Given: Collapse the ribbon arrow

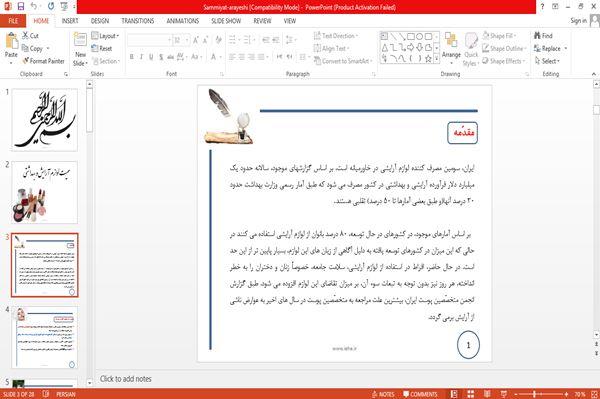Looking at the screenshot, I should pyautogui.click(x=594, y=74).
